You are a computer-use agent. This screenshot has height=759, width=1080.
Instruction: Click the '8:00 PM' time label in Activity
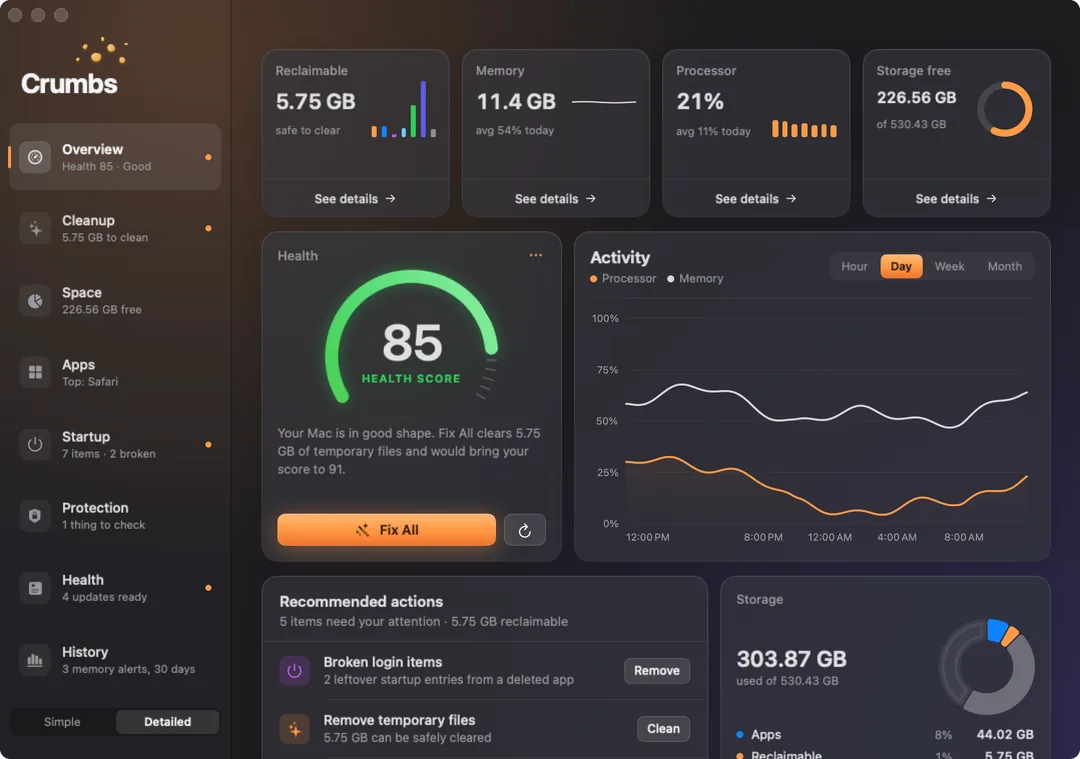pos(763,537)
